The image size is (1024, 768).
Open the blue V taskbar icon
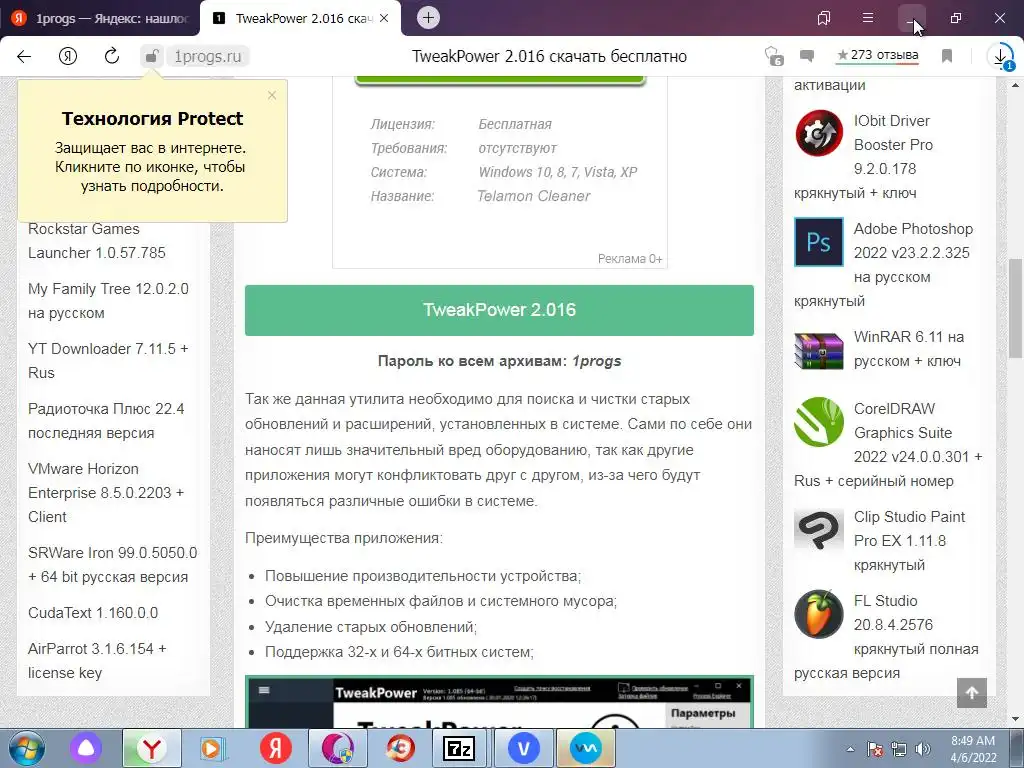pyautogui.click(x=523, y=748)
